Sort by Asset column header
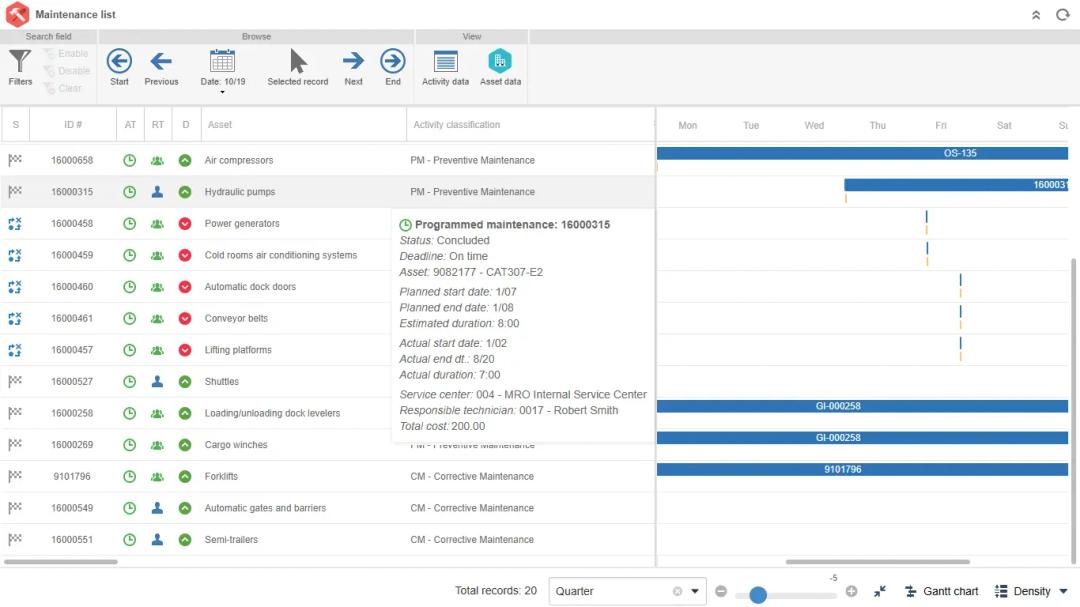This screenshot has width=1080, height=607. (x=220, y=125)
